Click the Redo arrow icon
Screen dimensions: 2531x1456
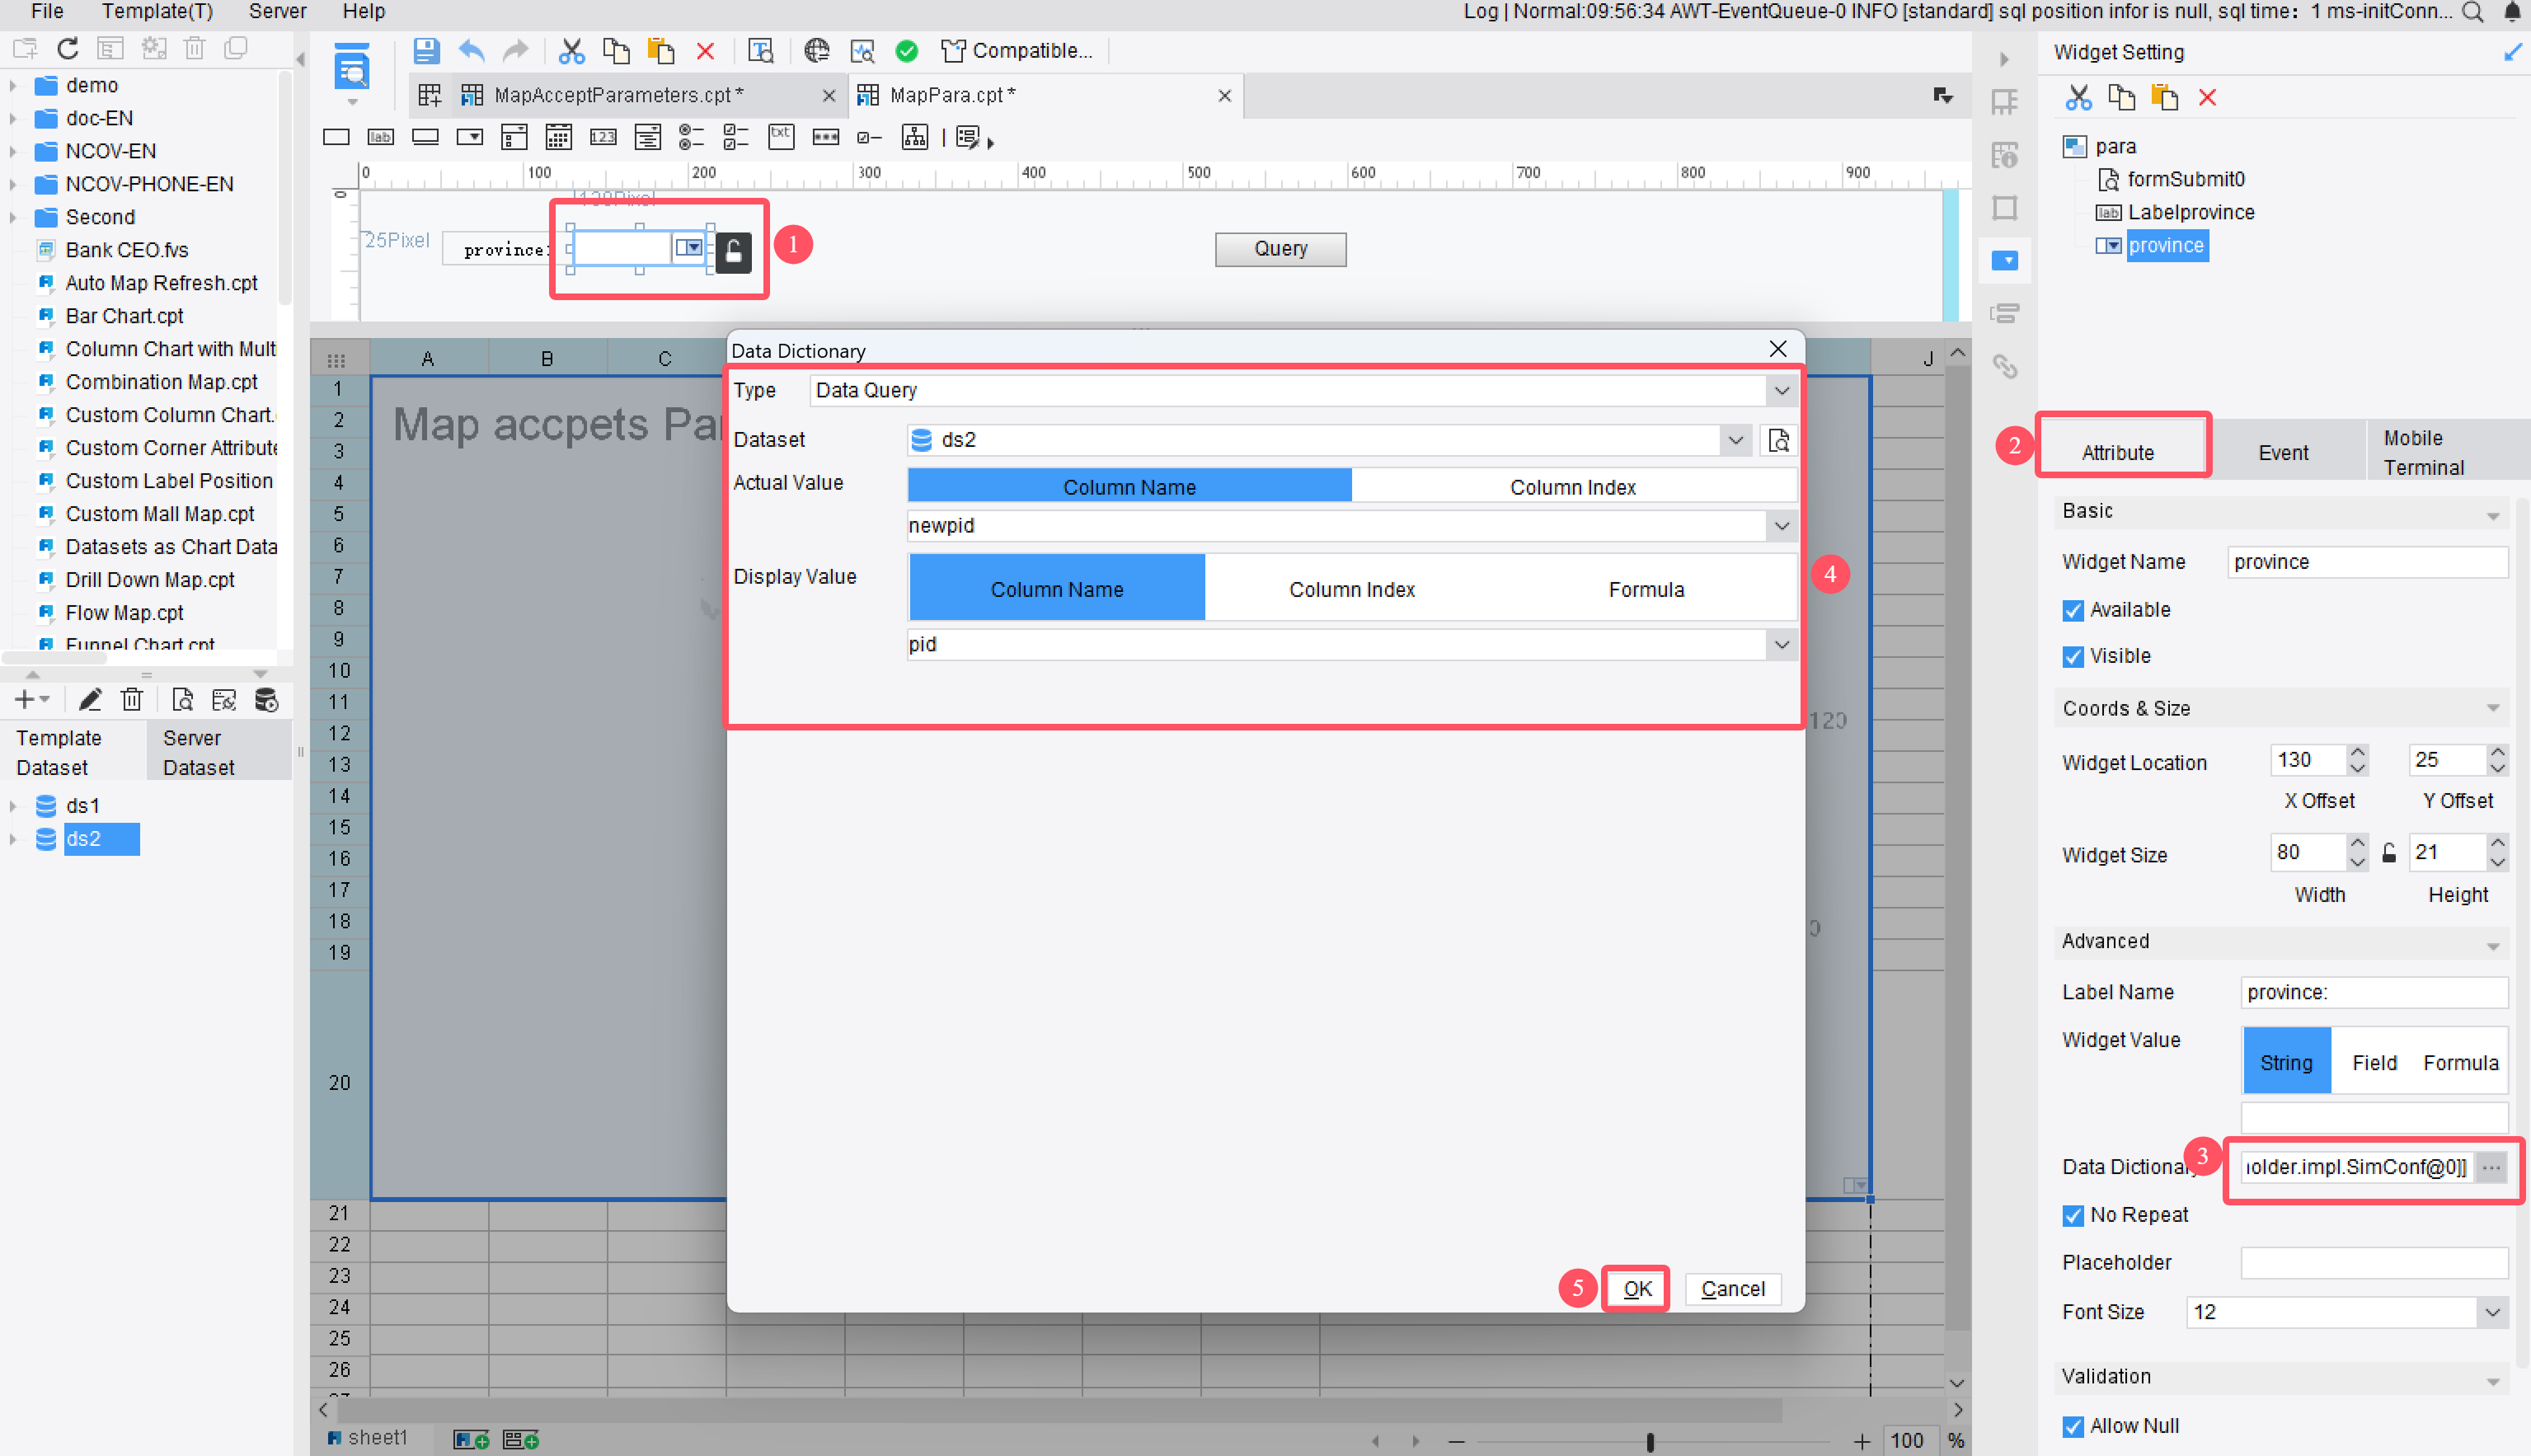pos(515,50)
